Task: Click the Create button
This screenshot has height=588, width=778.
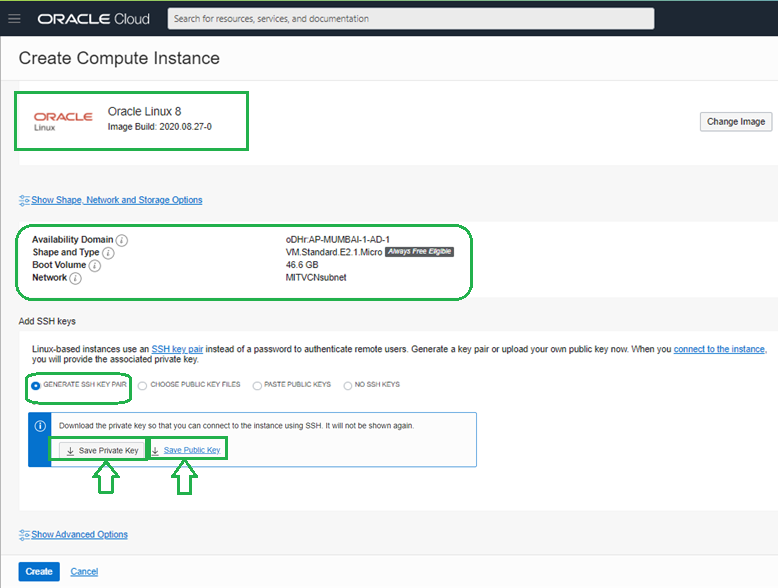Action: click(x=39, y=572)
